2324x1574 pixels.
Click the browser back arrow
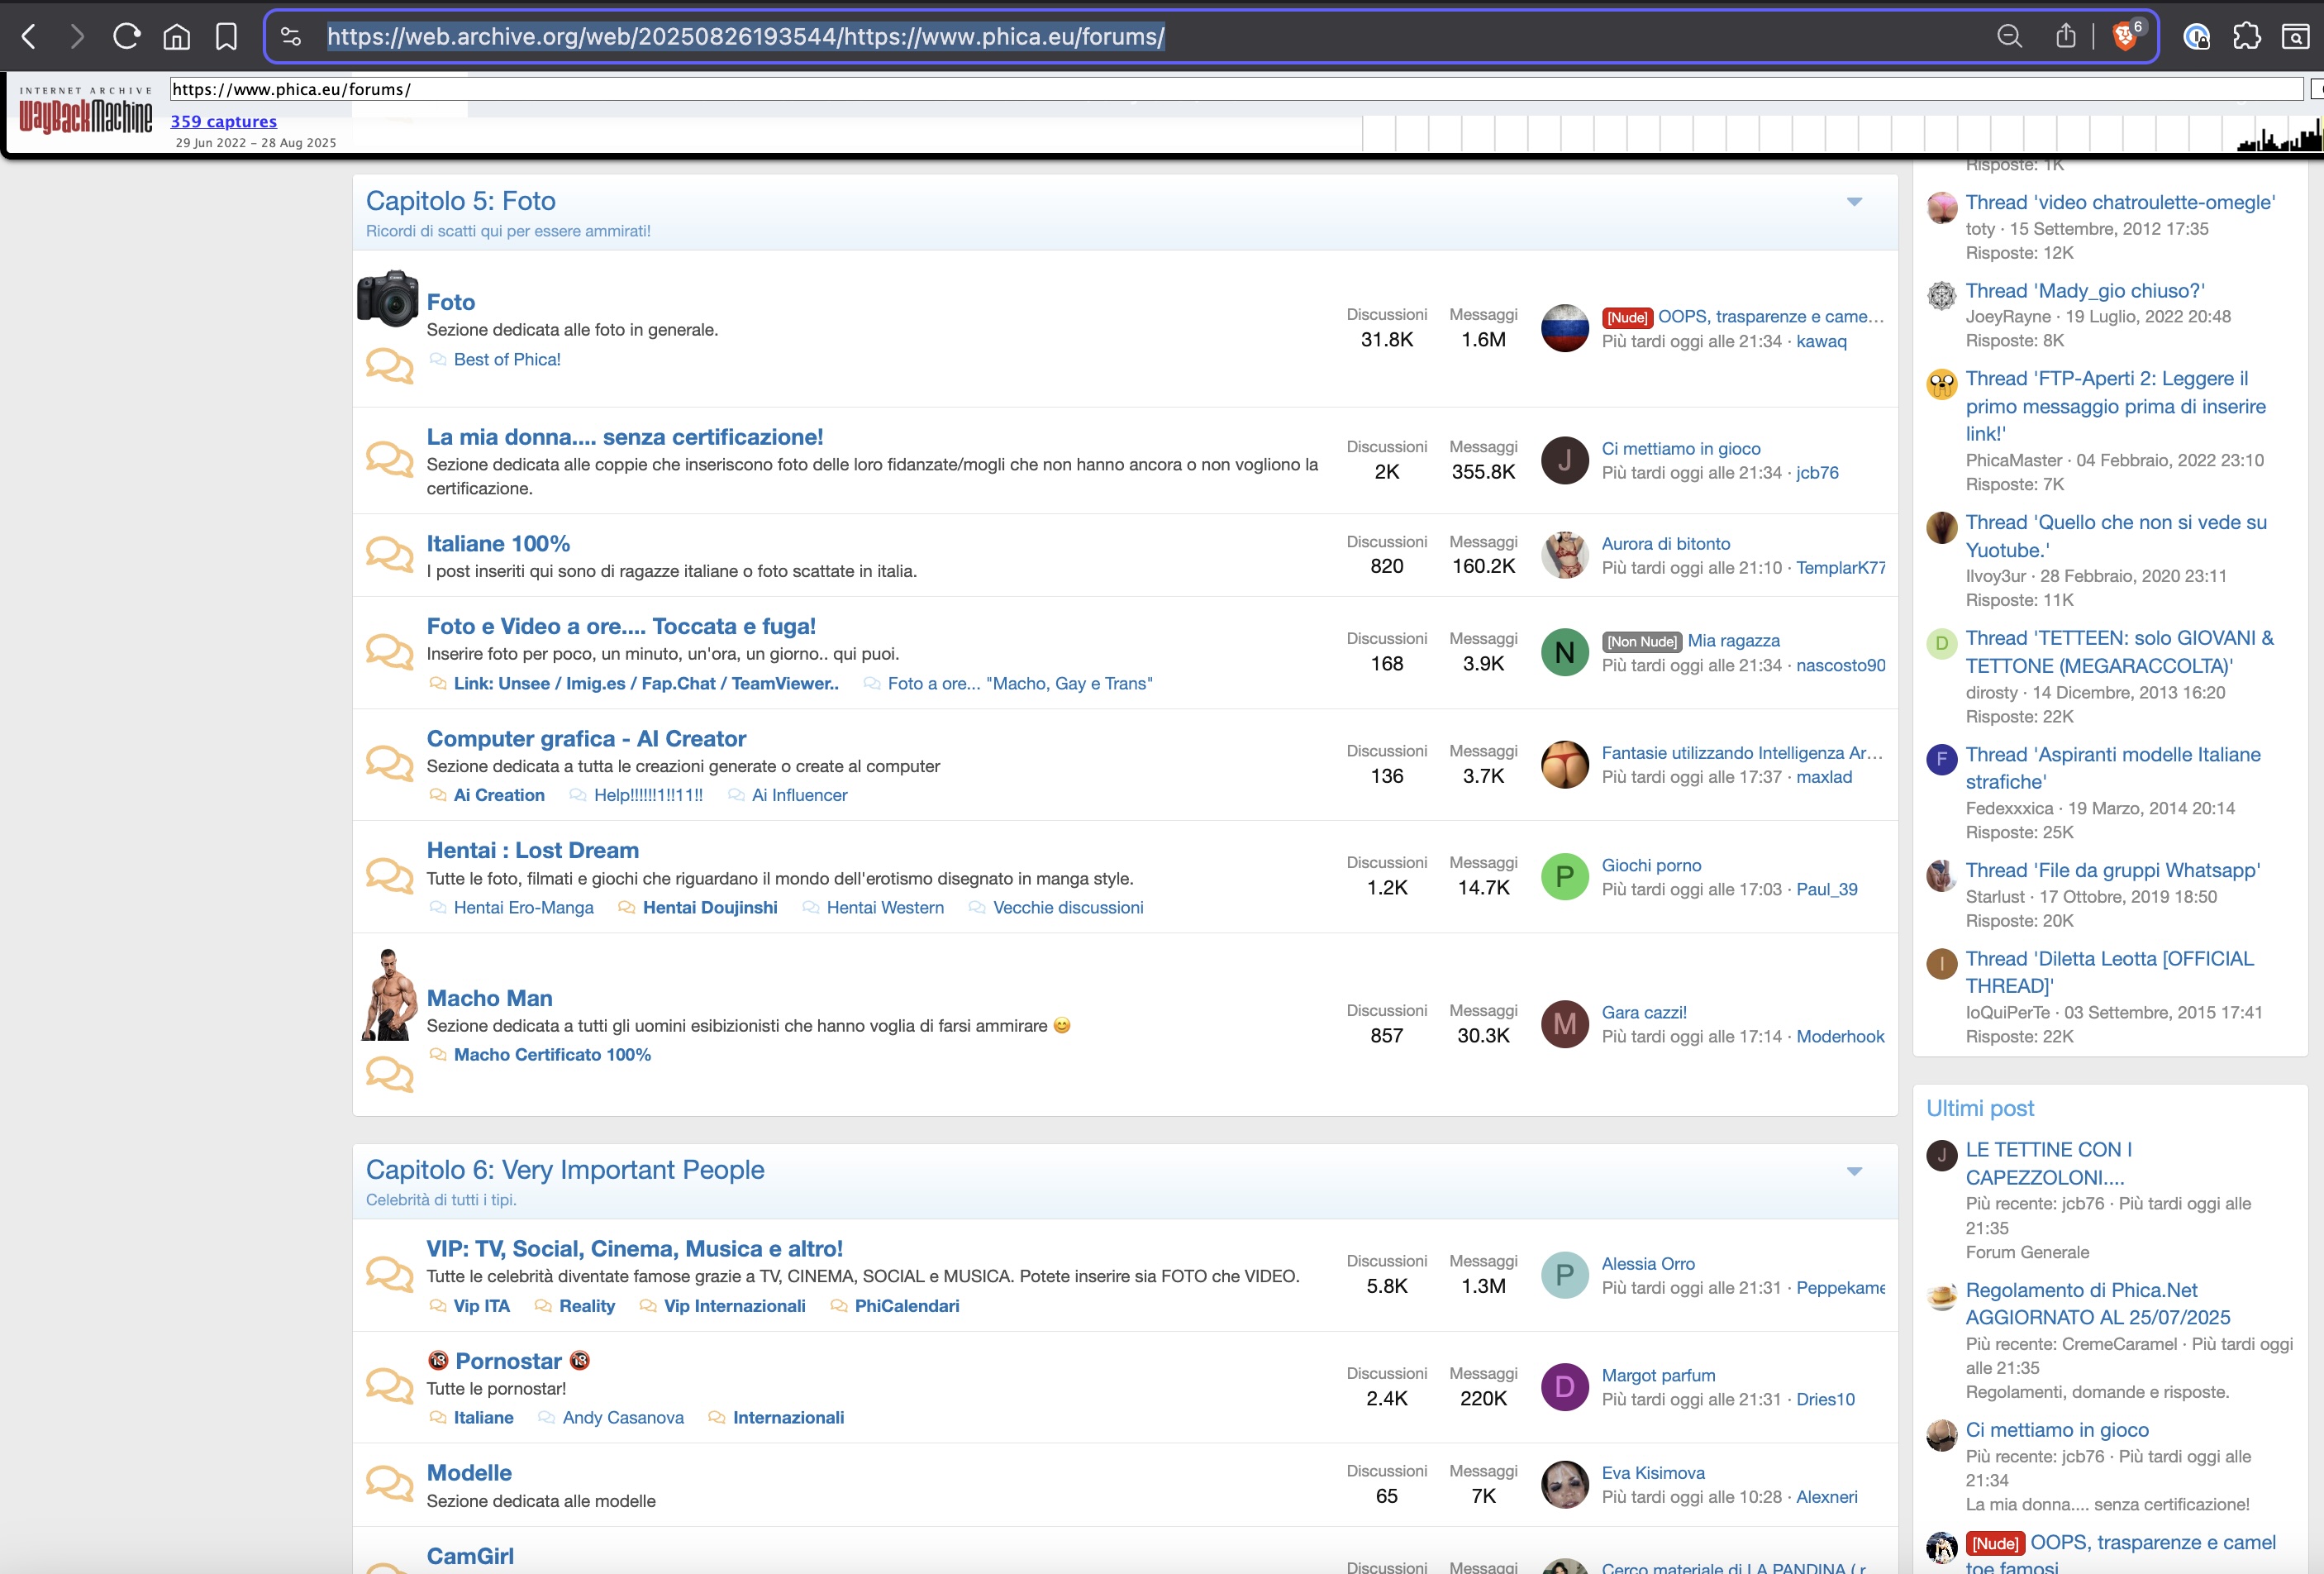click(x=29, y=37)
